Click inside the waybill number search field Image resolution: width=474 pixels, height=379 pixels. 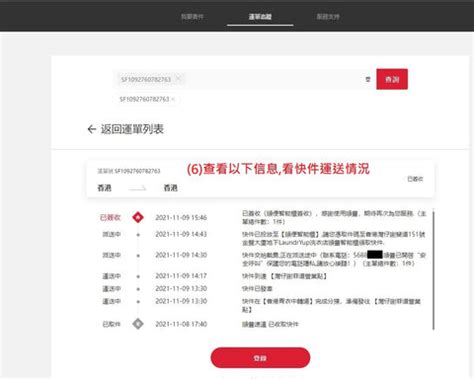coord(243,79)
